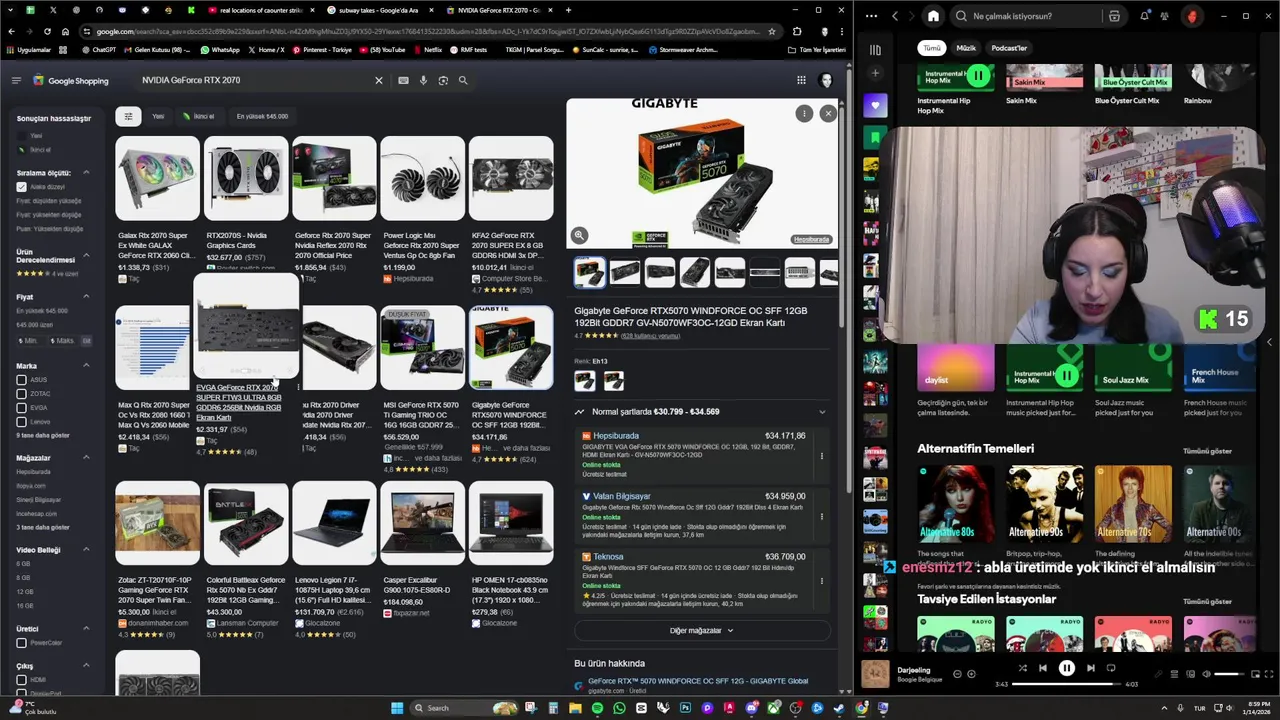The image size is (1280, 720).
Task: Submit search with magnifier icon
Action: [463, 80]
